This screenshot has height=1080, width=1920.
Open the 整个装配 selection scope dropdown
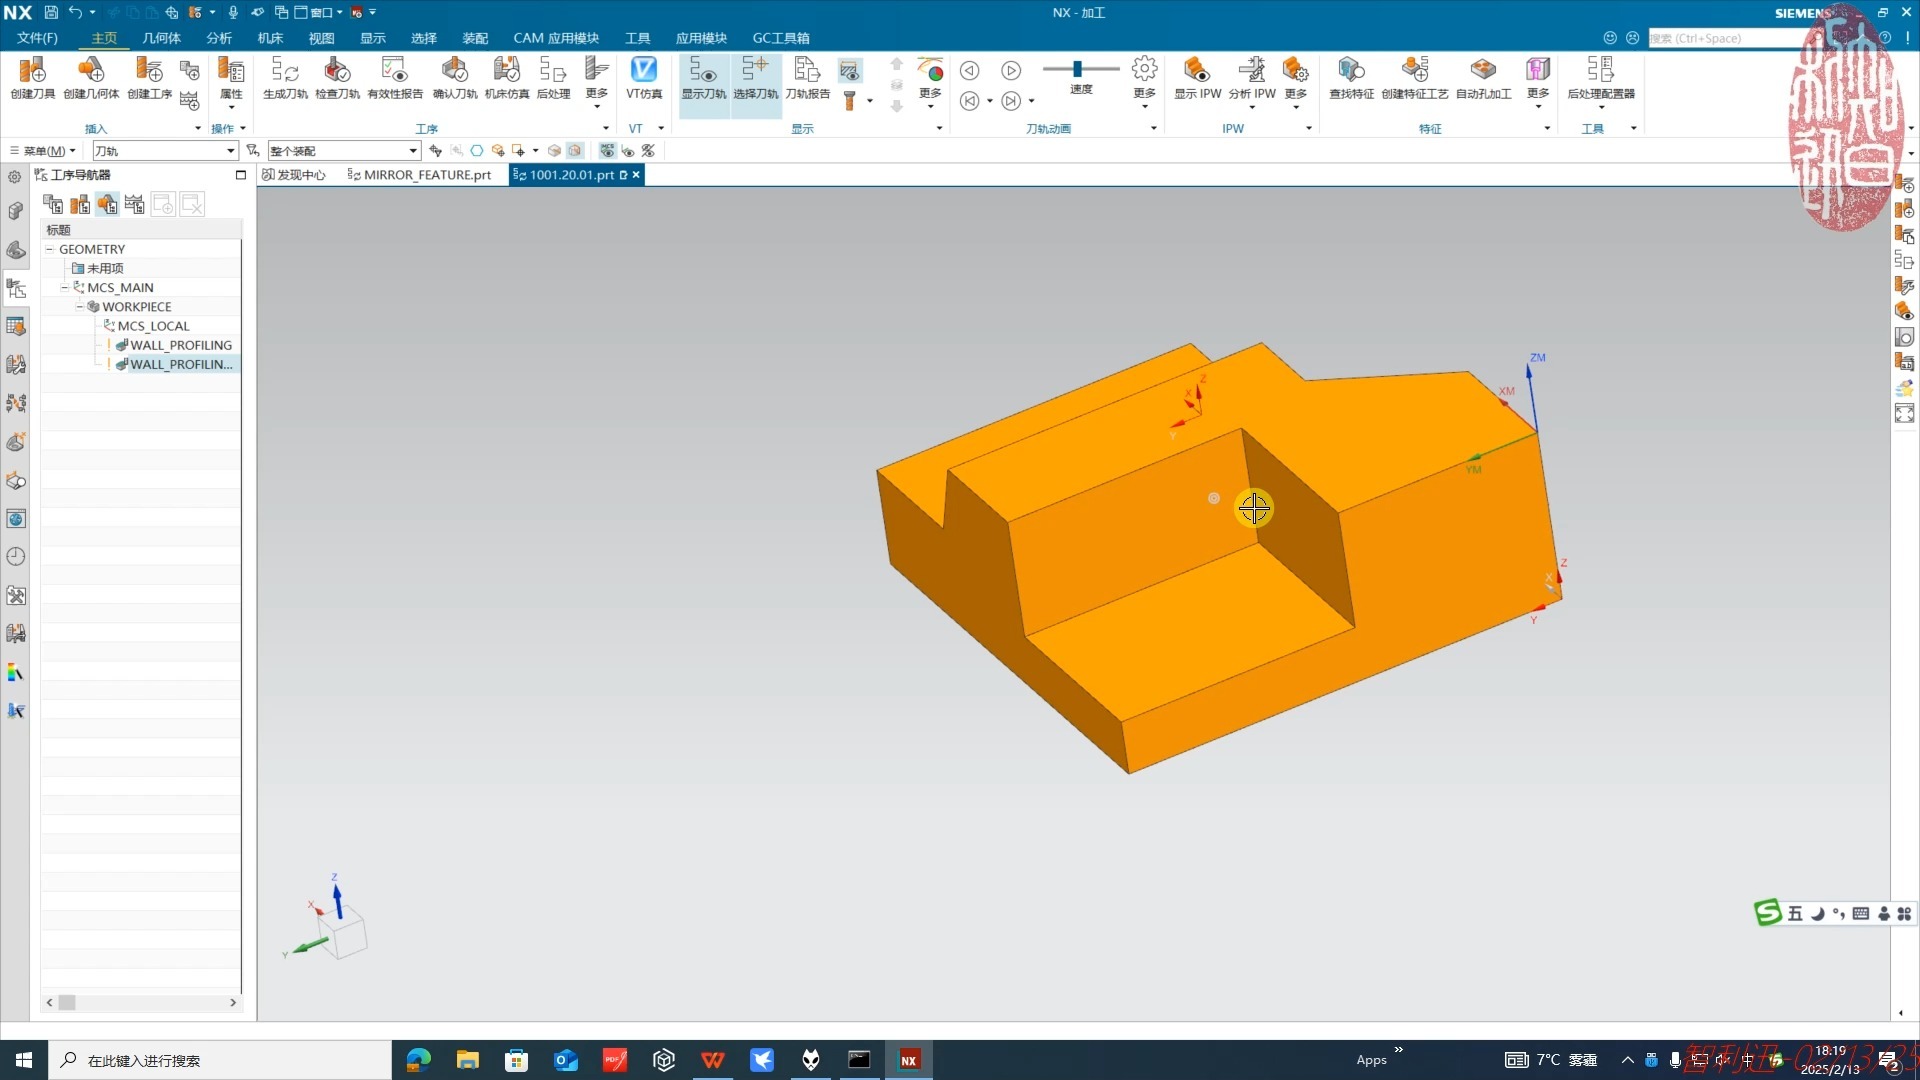[x=412, y=151]
